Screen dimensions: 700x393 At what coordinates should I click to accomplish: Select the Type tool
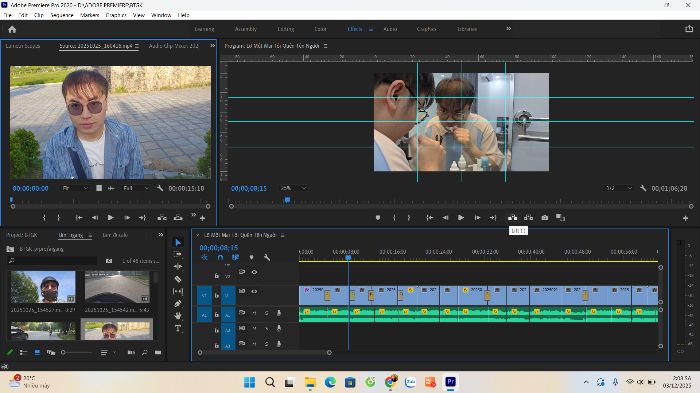point(178,328)
